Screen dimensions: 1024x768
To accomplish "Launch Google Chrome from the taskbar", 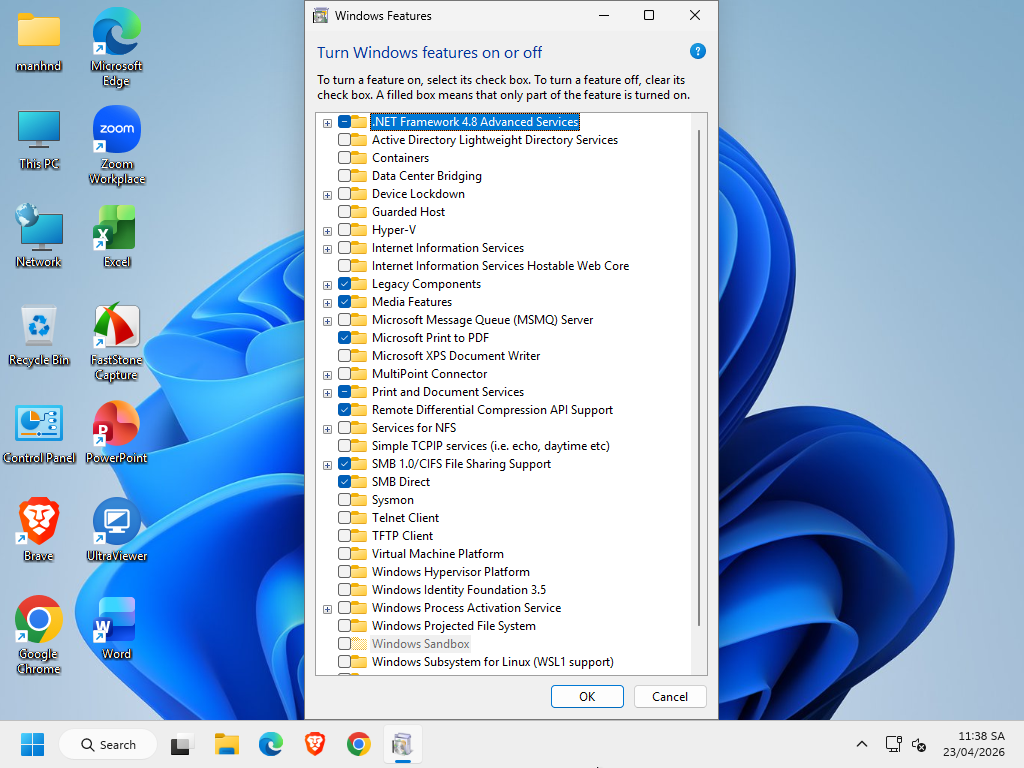I will coord(359,744).
